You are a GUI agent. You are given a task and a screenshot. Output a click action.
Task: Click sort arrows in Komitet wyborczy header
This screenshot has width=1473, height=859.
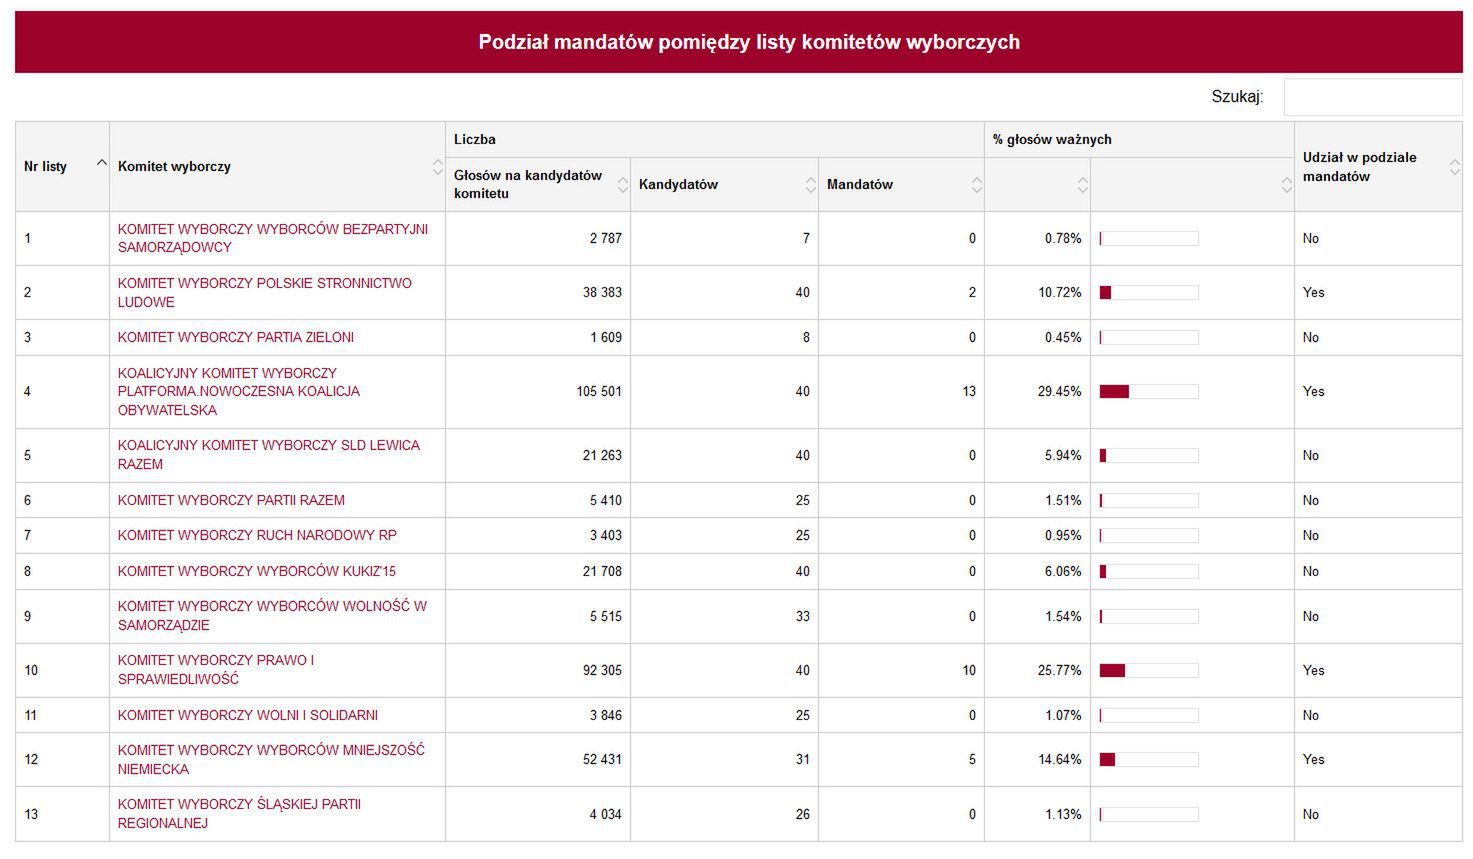[437, 166]
